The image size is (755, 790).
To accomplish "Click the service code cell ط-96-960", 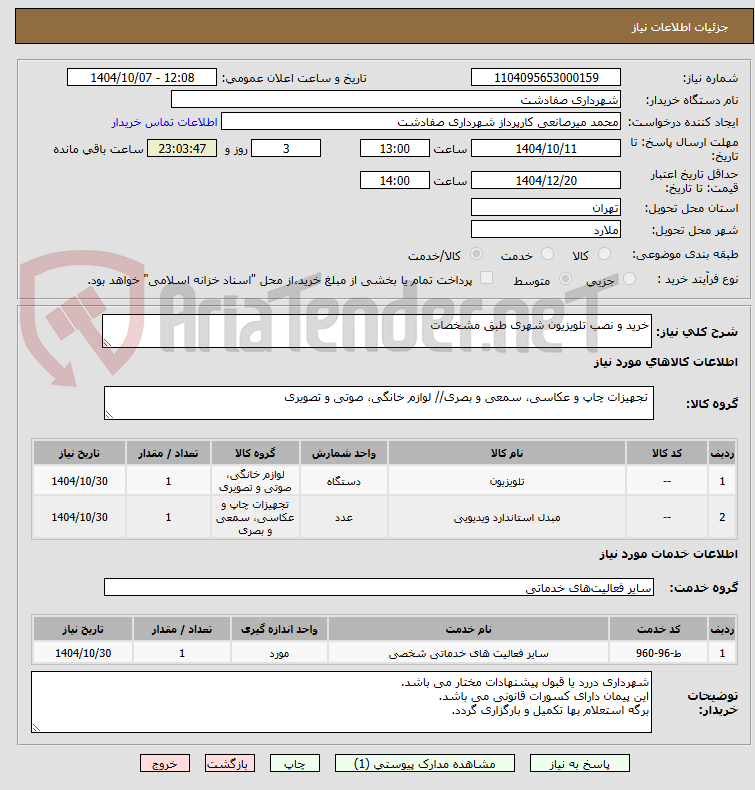I will pyautogui.click(x=658, y=653).
